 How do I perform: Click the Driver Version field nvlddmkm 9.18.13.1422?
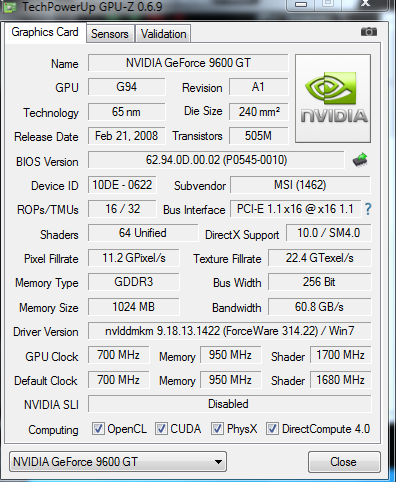point(230,331)
